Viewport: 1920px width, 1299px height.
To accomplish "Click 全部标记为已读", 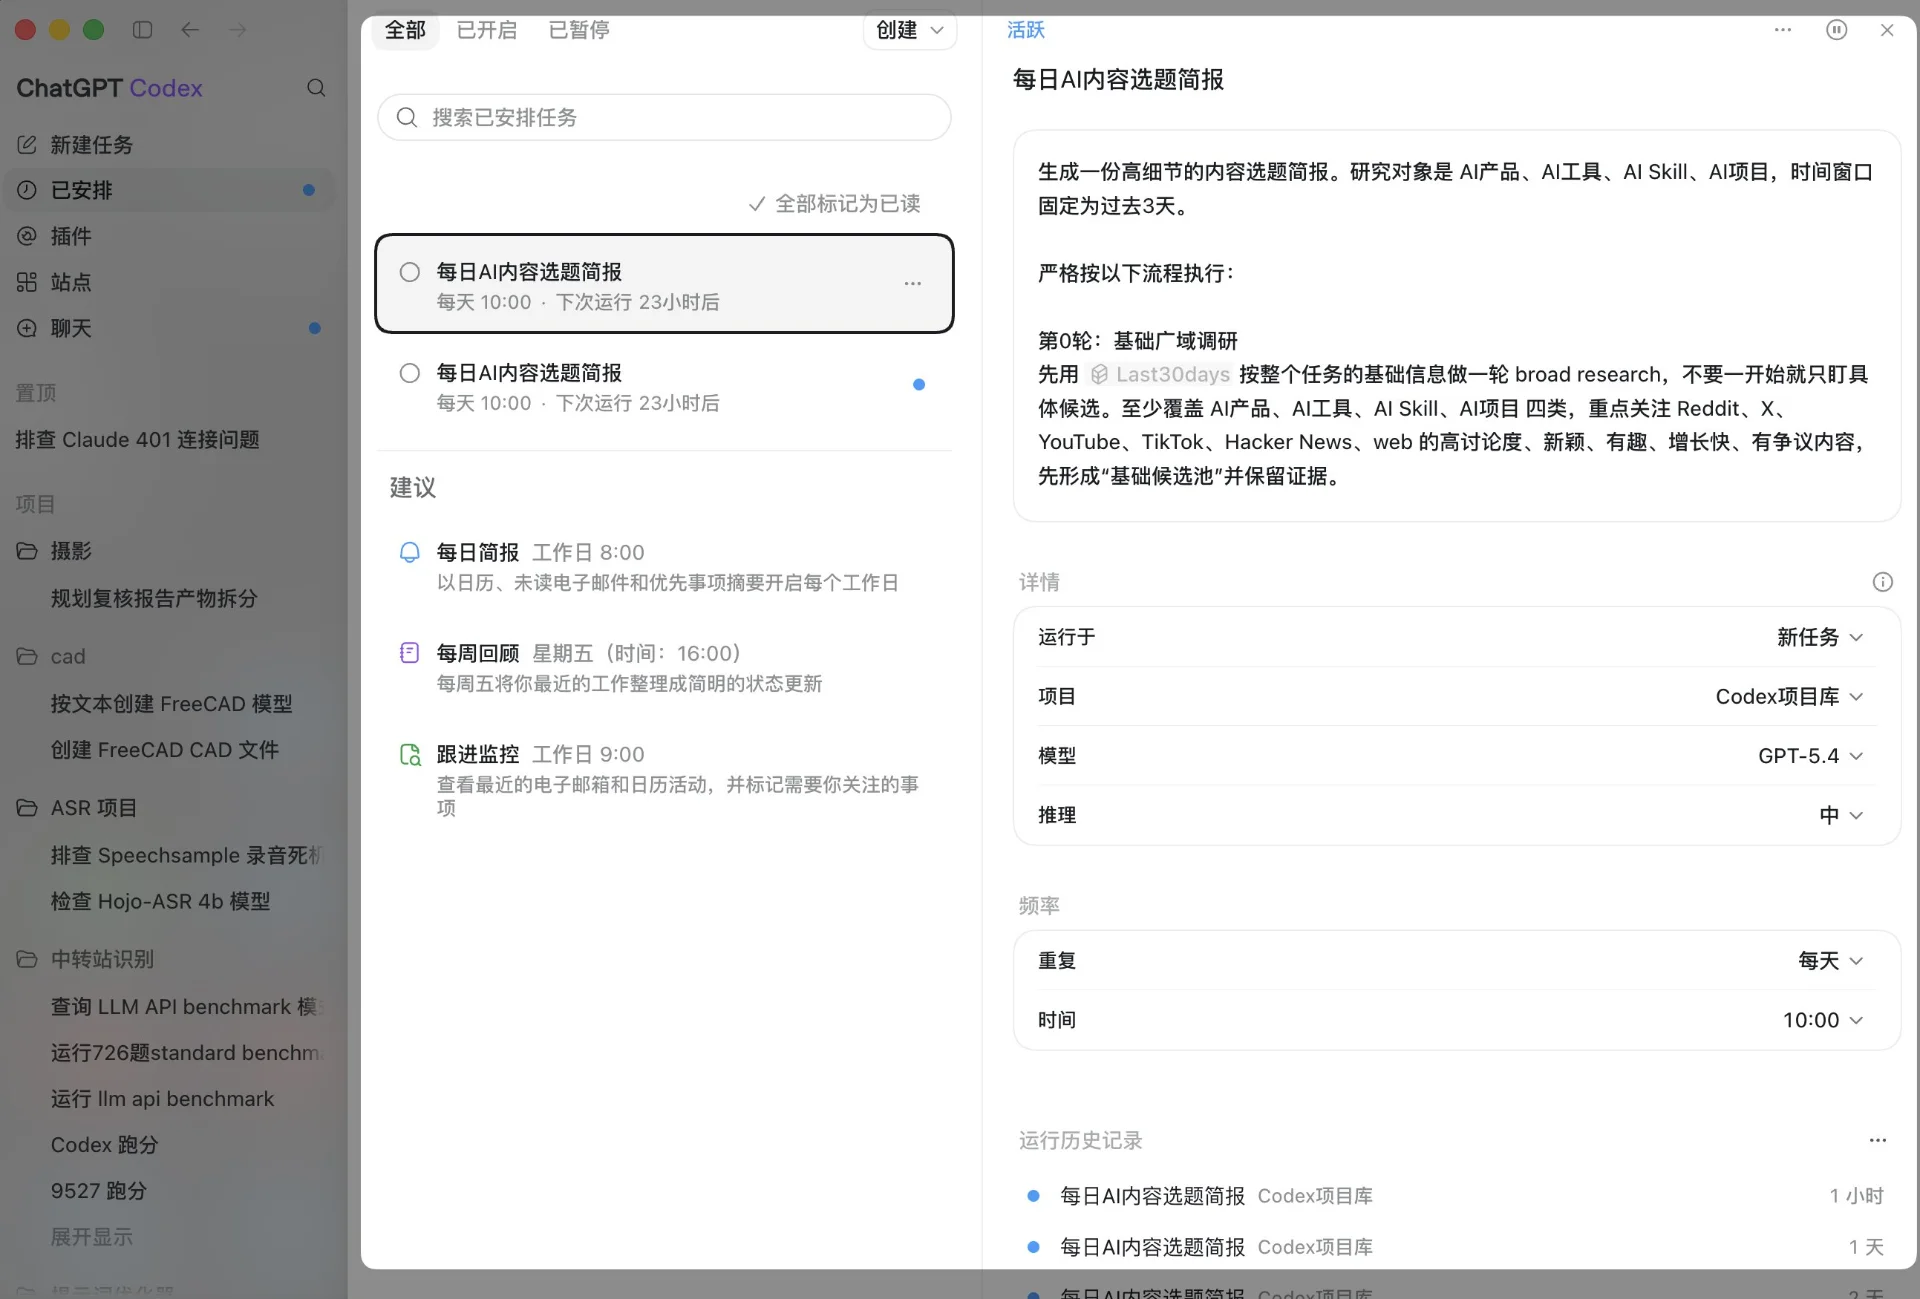I will [835, 204].
